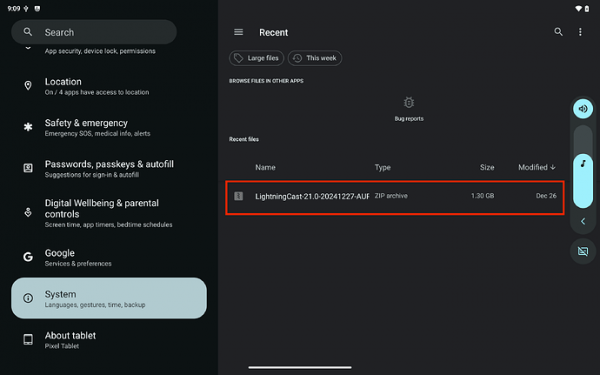The width and height of the screenshot is (600, 375).
Task: Tap the Wi-Fi status icon
Action: click(x=579, y=8)
